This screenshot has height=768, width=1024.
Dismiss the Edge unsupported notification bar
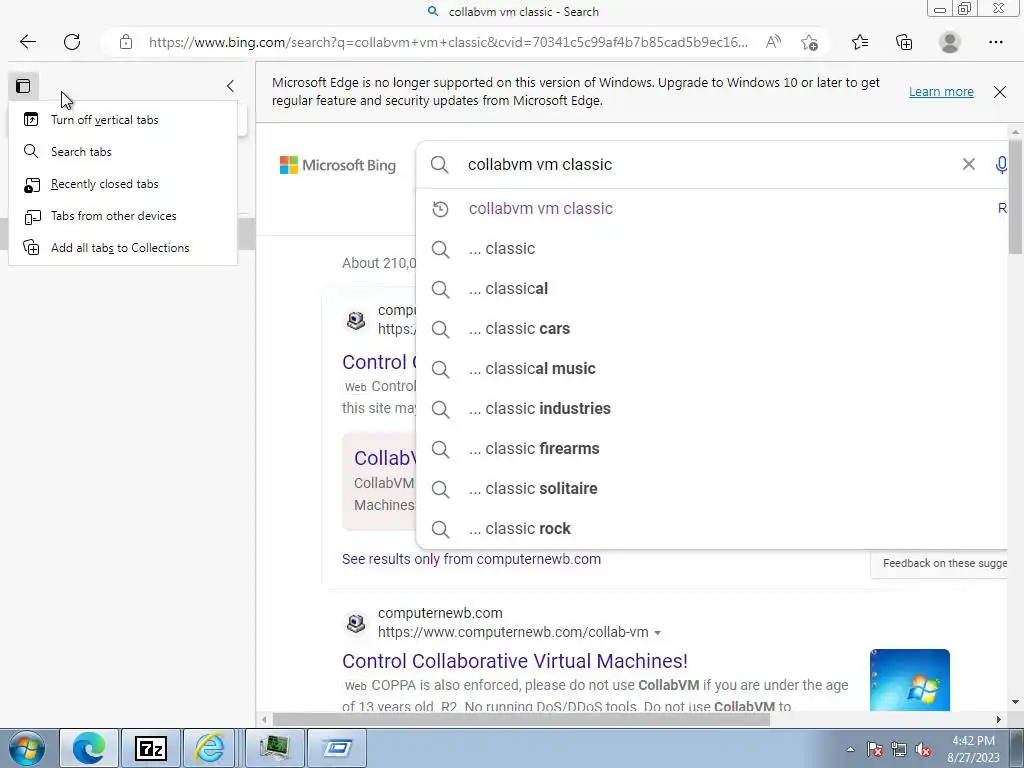pyautogui.click(x=1000, y=91)
